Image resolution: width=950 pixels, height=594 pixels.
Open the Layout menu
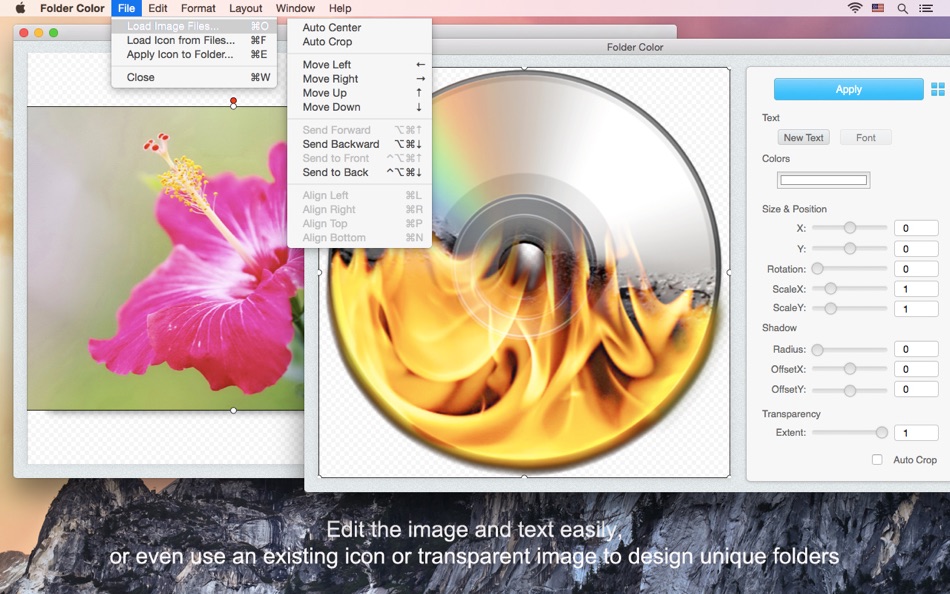245,8
